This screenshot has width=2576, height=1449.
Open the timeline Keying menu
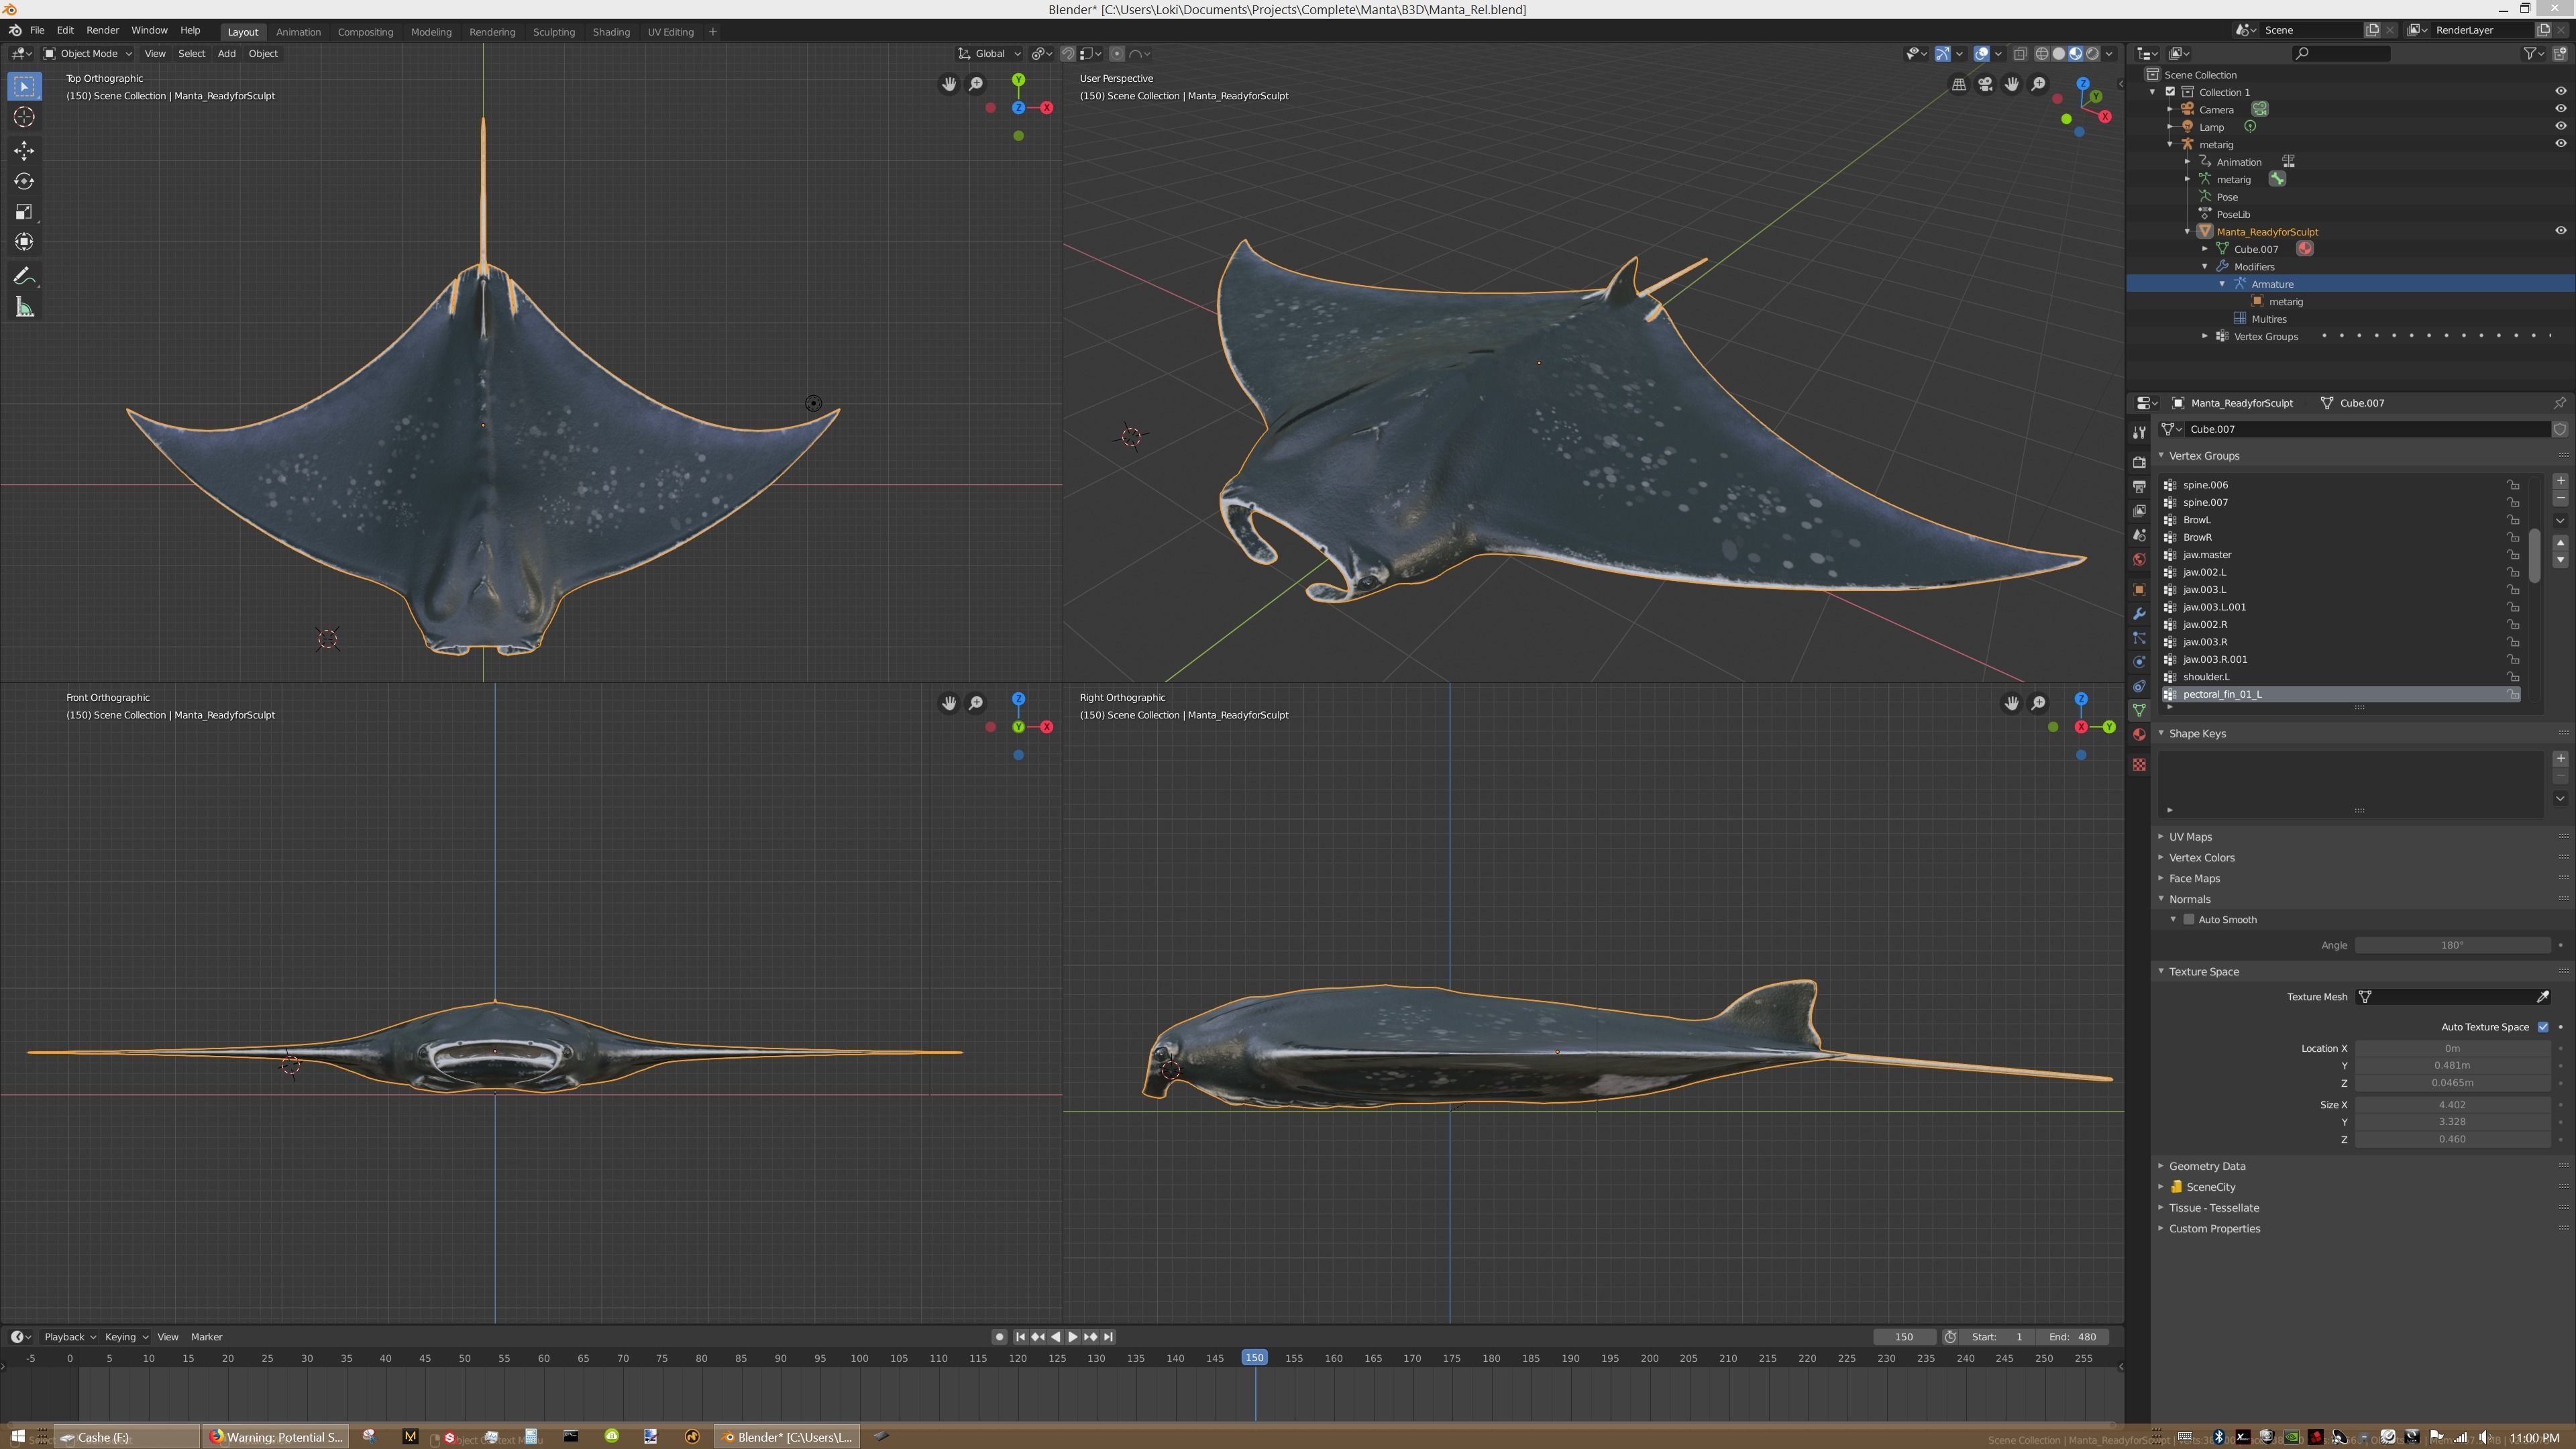(125, 1338)
